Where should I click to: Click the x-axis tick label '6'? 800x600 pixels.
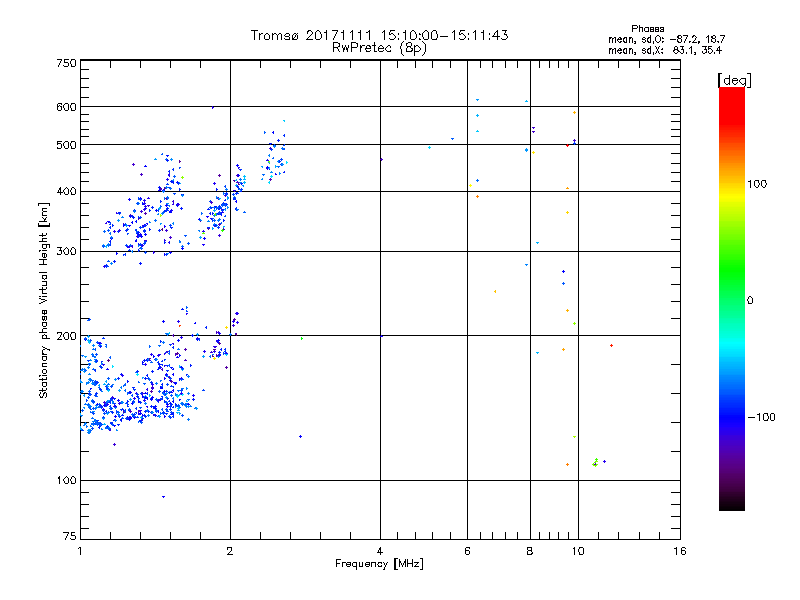(x=467, y=551)
